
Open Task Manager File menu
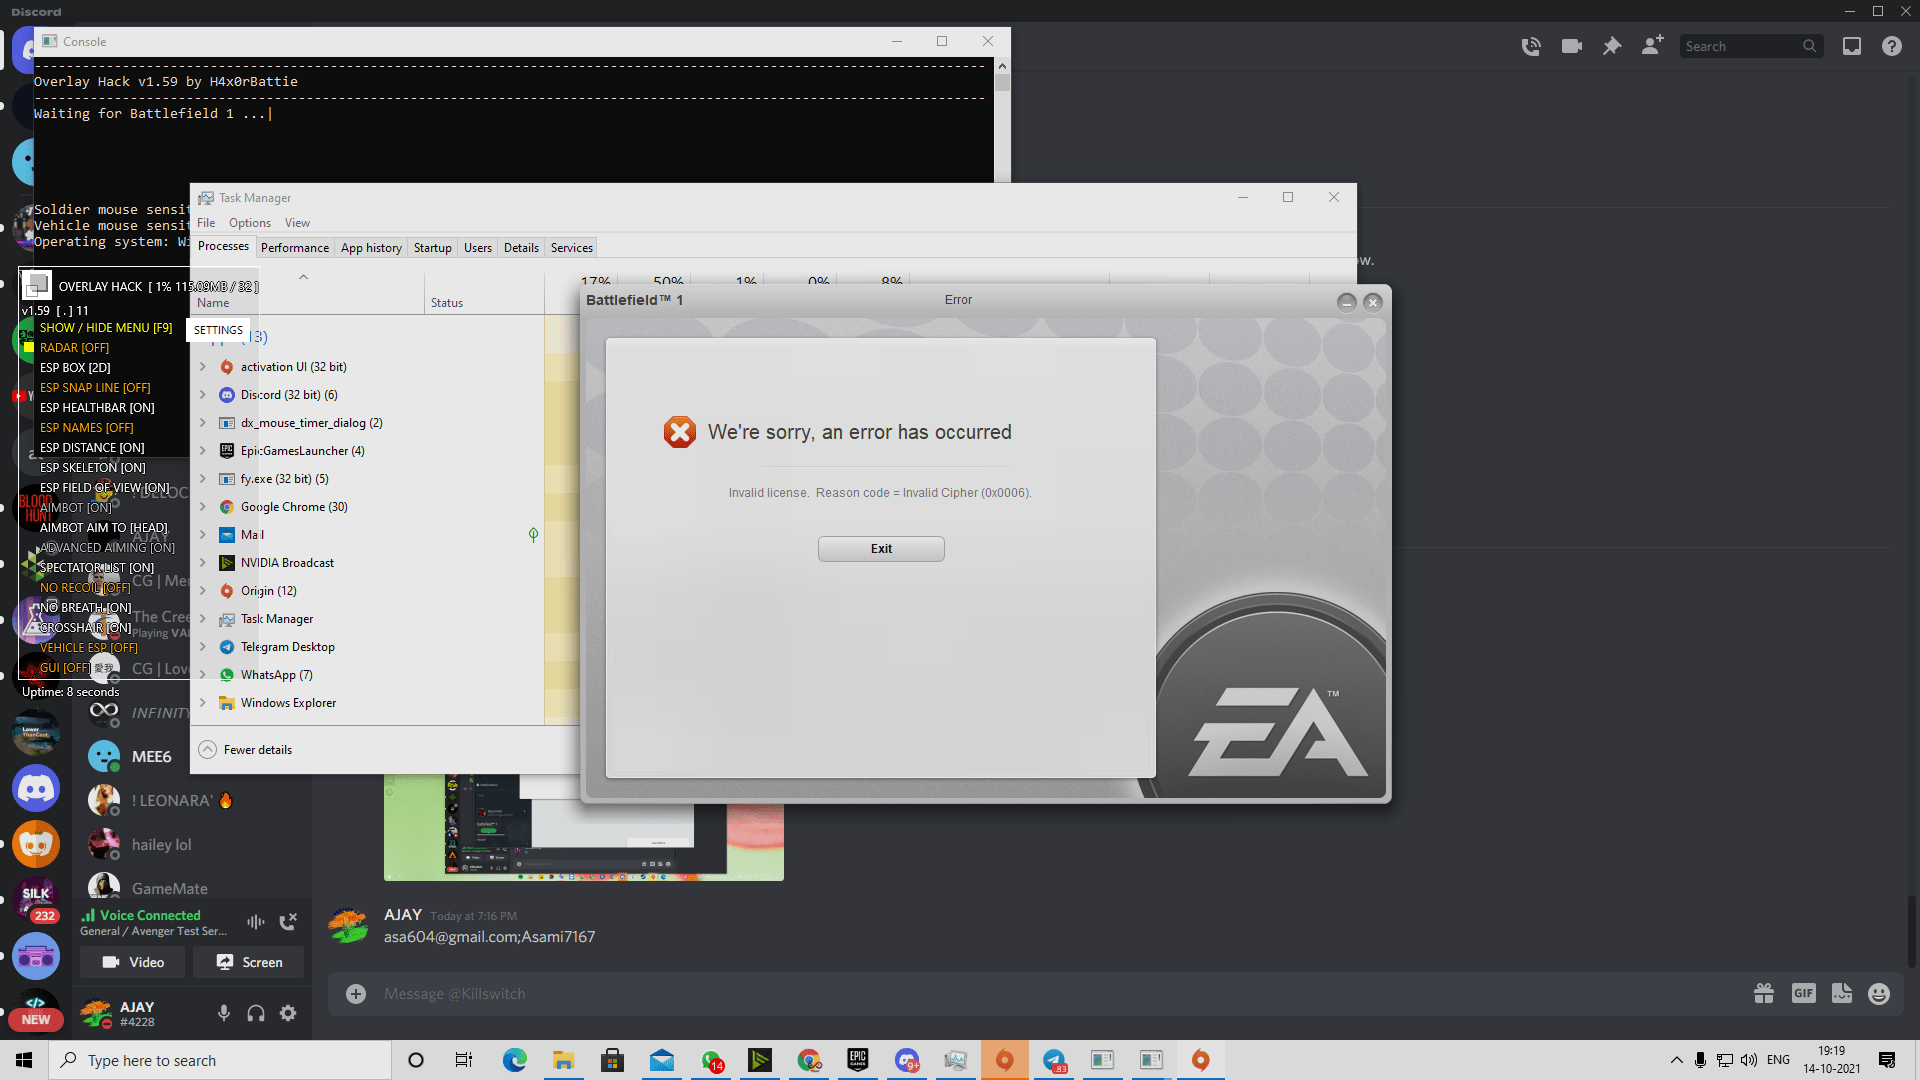206,222
